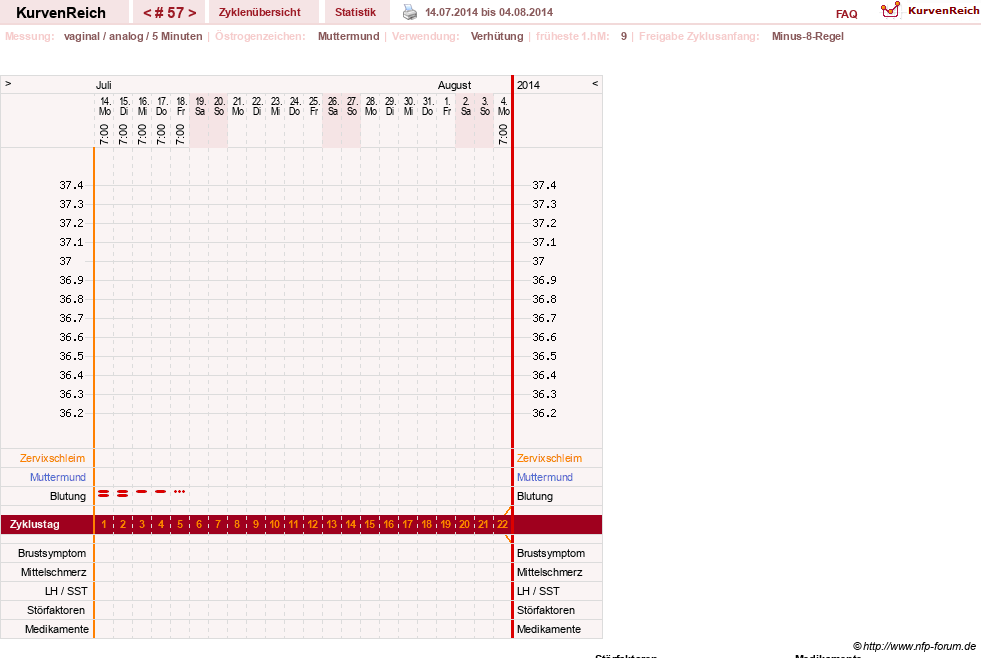Click the left Zervixschleim label
The width and height of the screenshot is (981, 658).
point(52,458)
